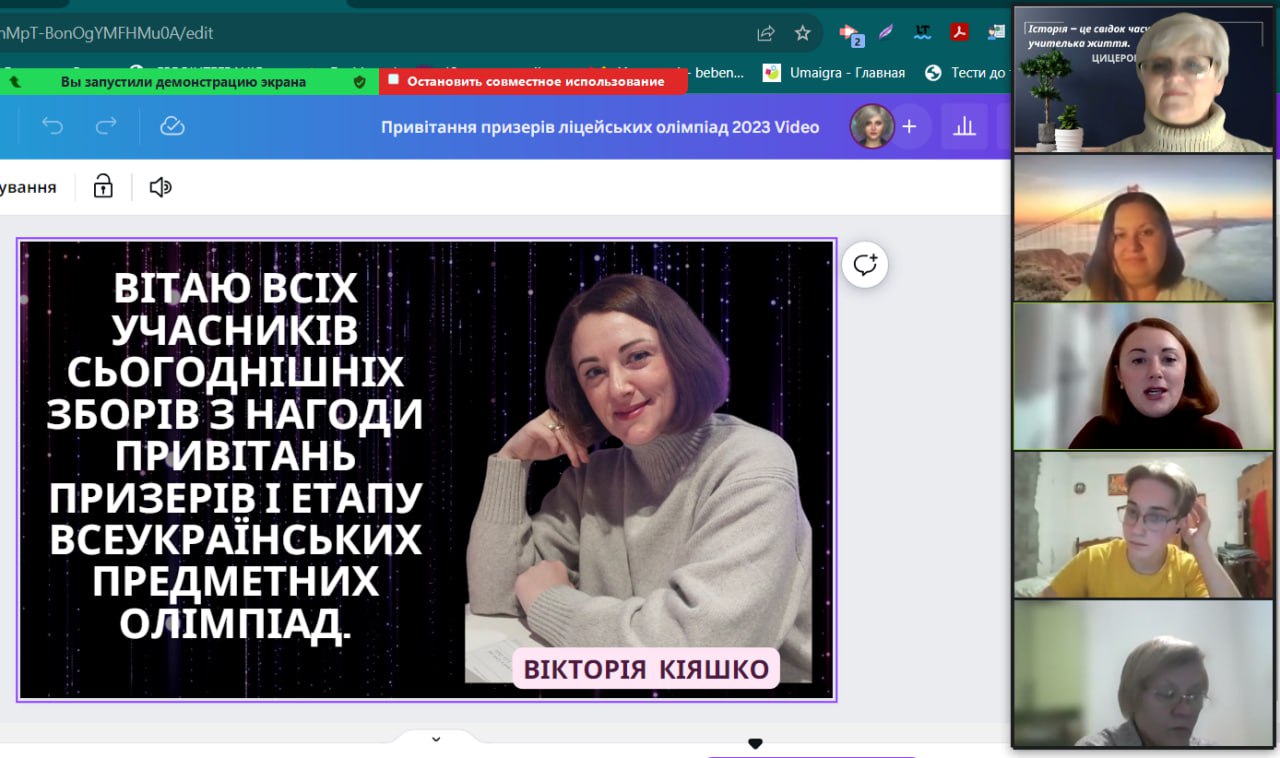Open the Adobe Acrobat PDF extension

[959, 32]
